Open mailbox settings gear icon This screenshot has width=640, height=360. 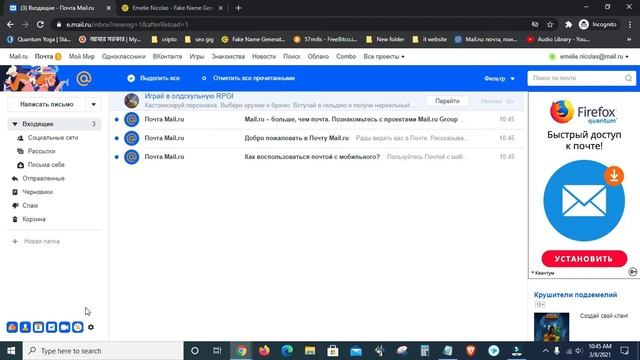[x=91, y=327]
